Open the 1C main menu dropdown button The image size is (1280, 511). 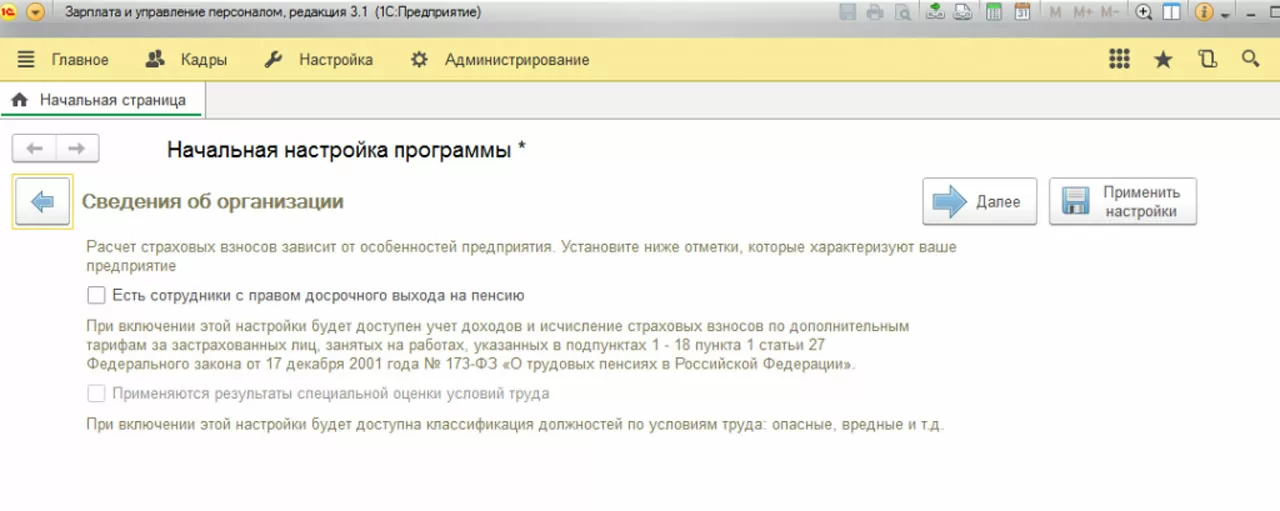point(36,13)
